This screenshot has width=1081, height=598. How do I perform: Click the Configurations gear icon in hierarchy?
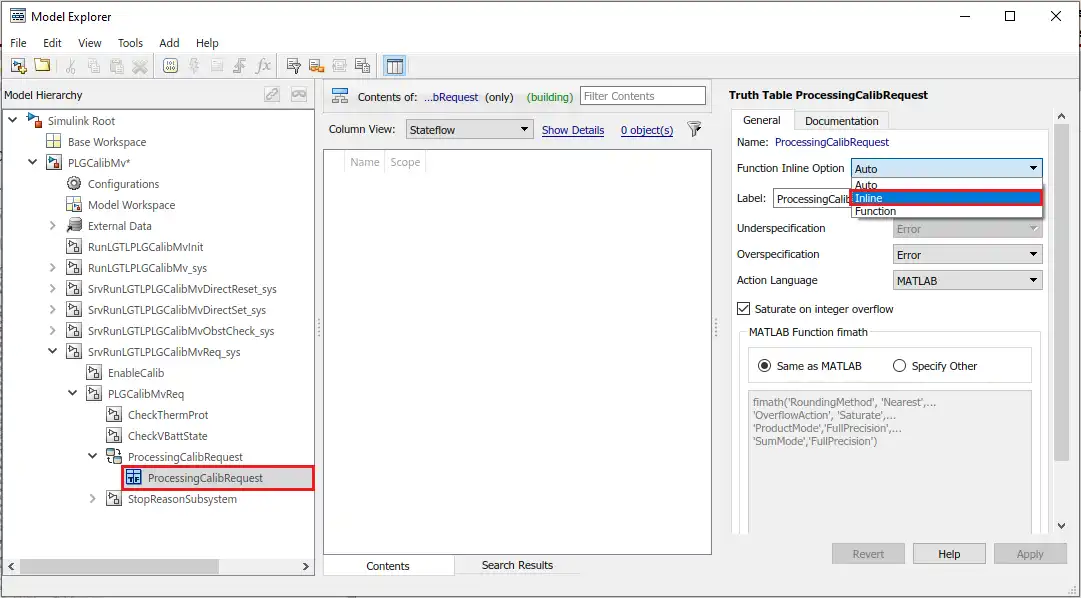pyautogui.click(x=74, y=184)
